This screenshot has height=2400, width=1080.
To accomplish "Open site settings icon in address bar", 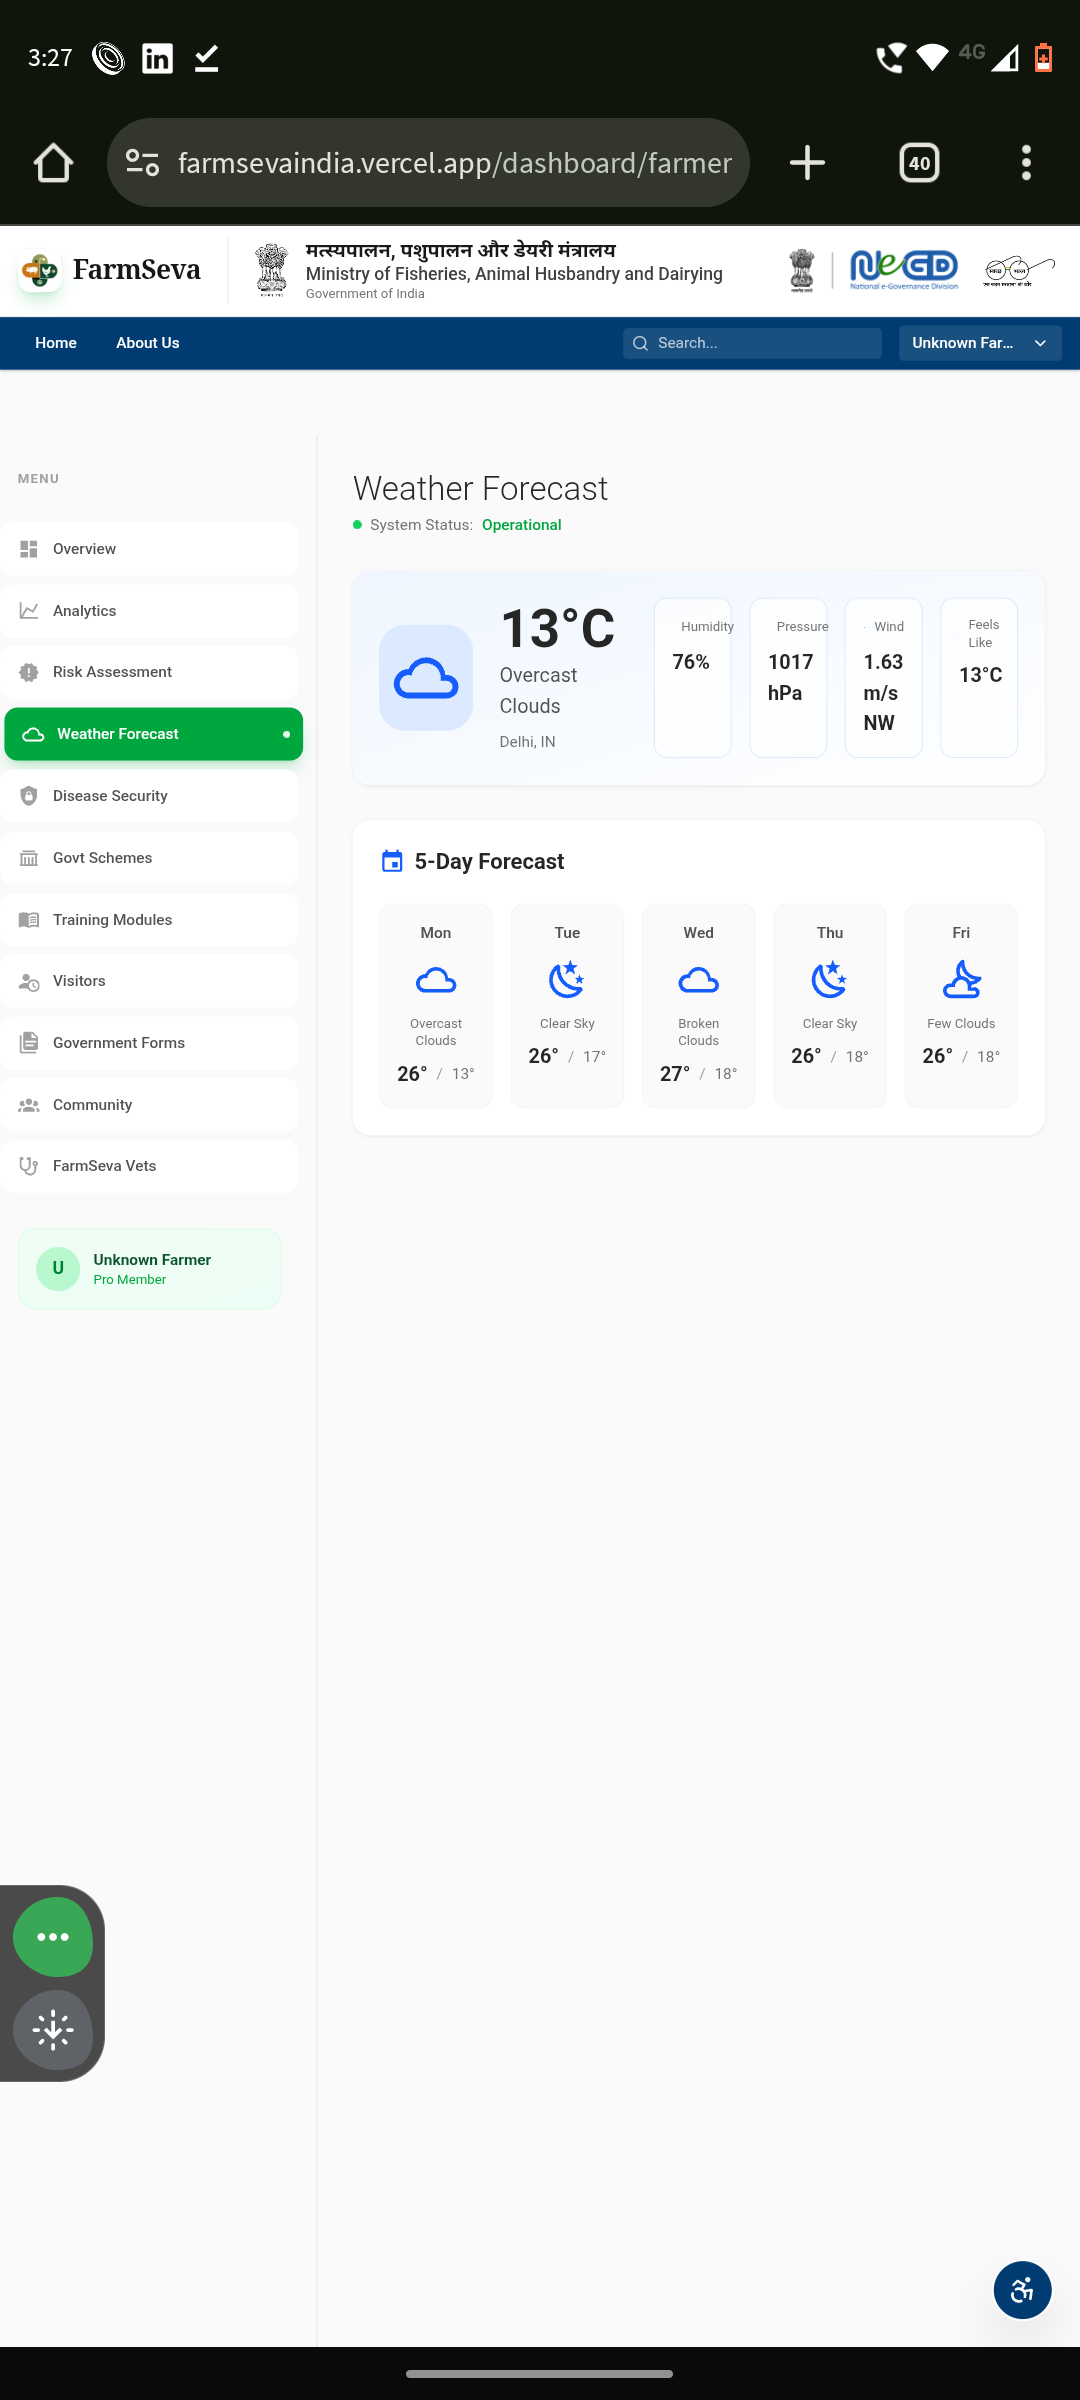I will point(143,163).
